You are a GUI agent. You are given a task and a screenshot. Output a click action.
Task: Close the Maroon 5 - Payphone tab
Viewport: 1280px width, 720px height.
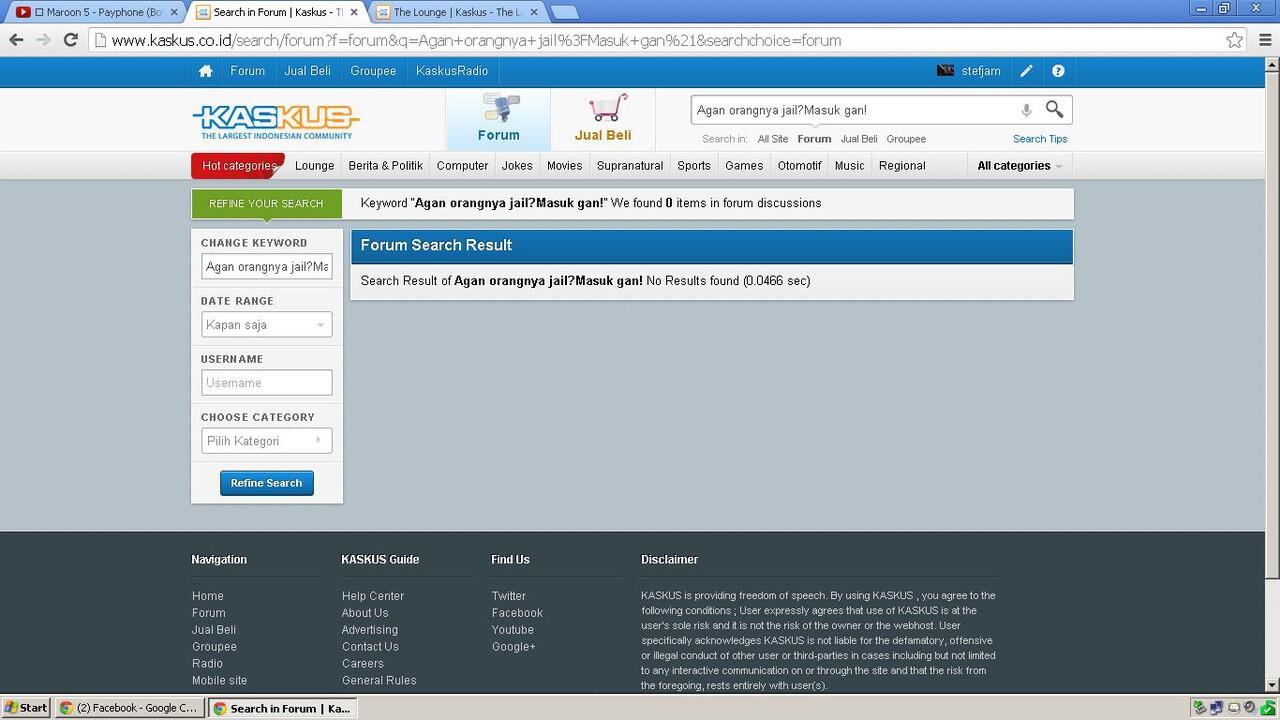[174, 12]
